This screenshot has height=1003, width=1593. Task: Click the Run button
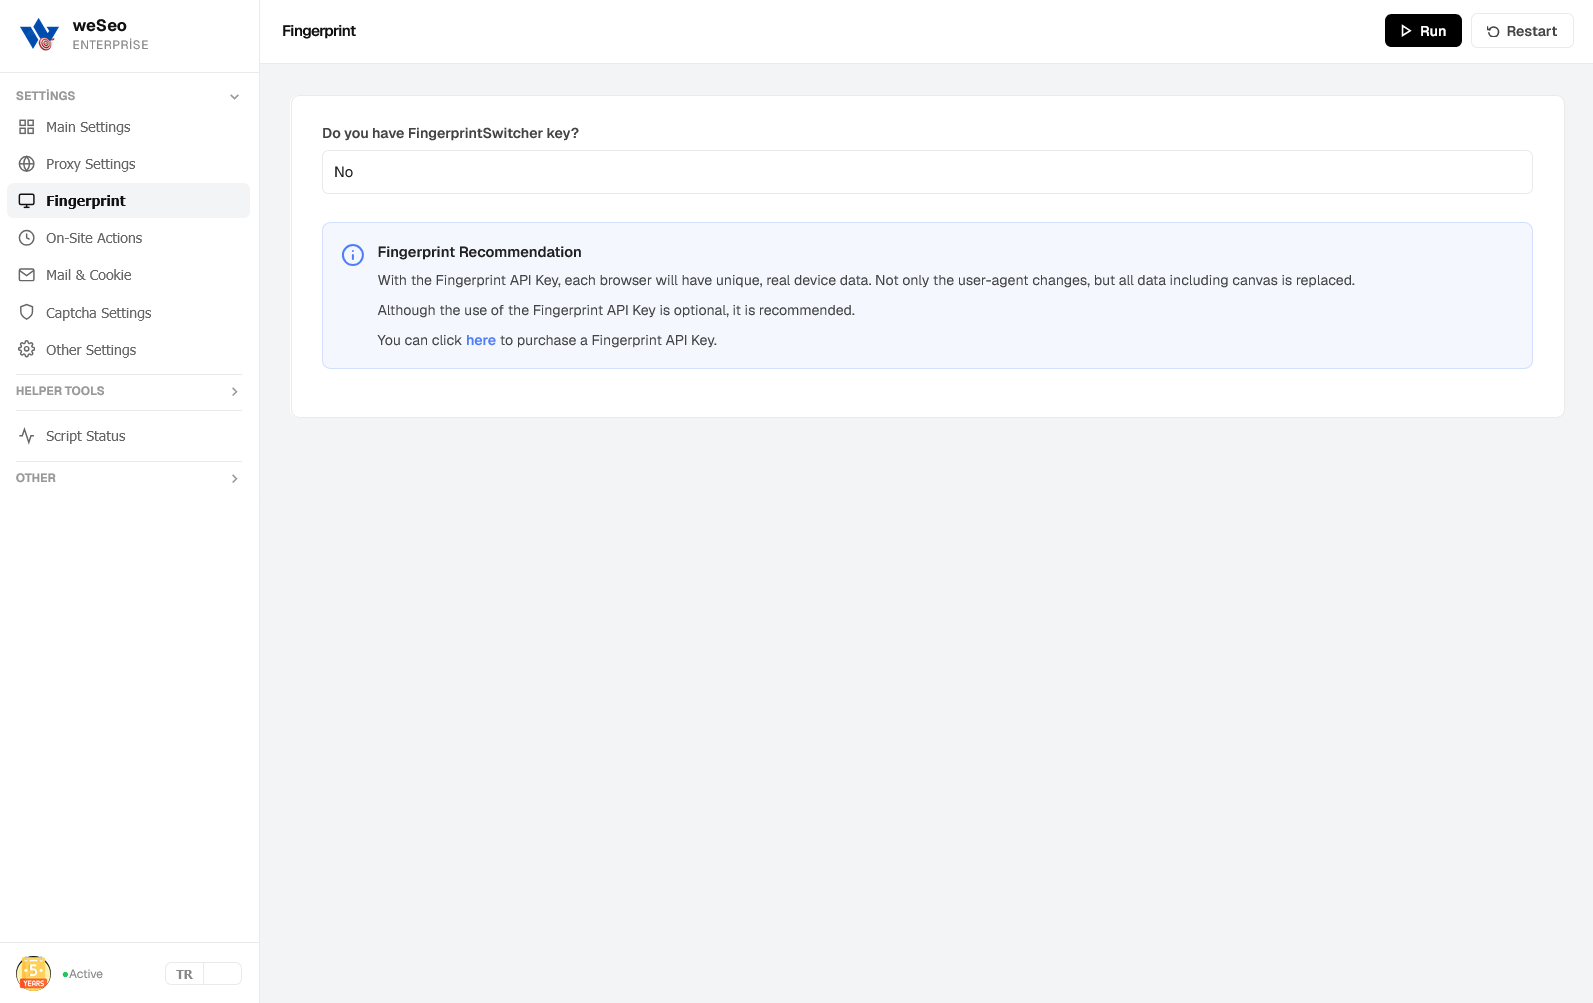coord(1423,31)
